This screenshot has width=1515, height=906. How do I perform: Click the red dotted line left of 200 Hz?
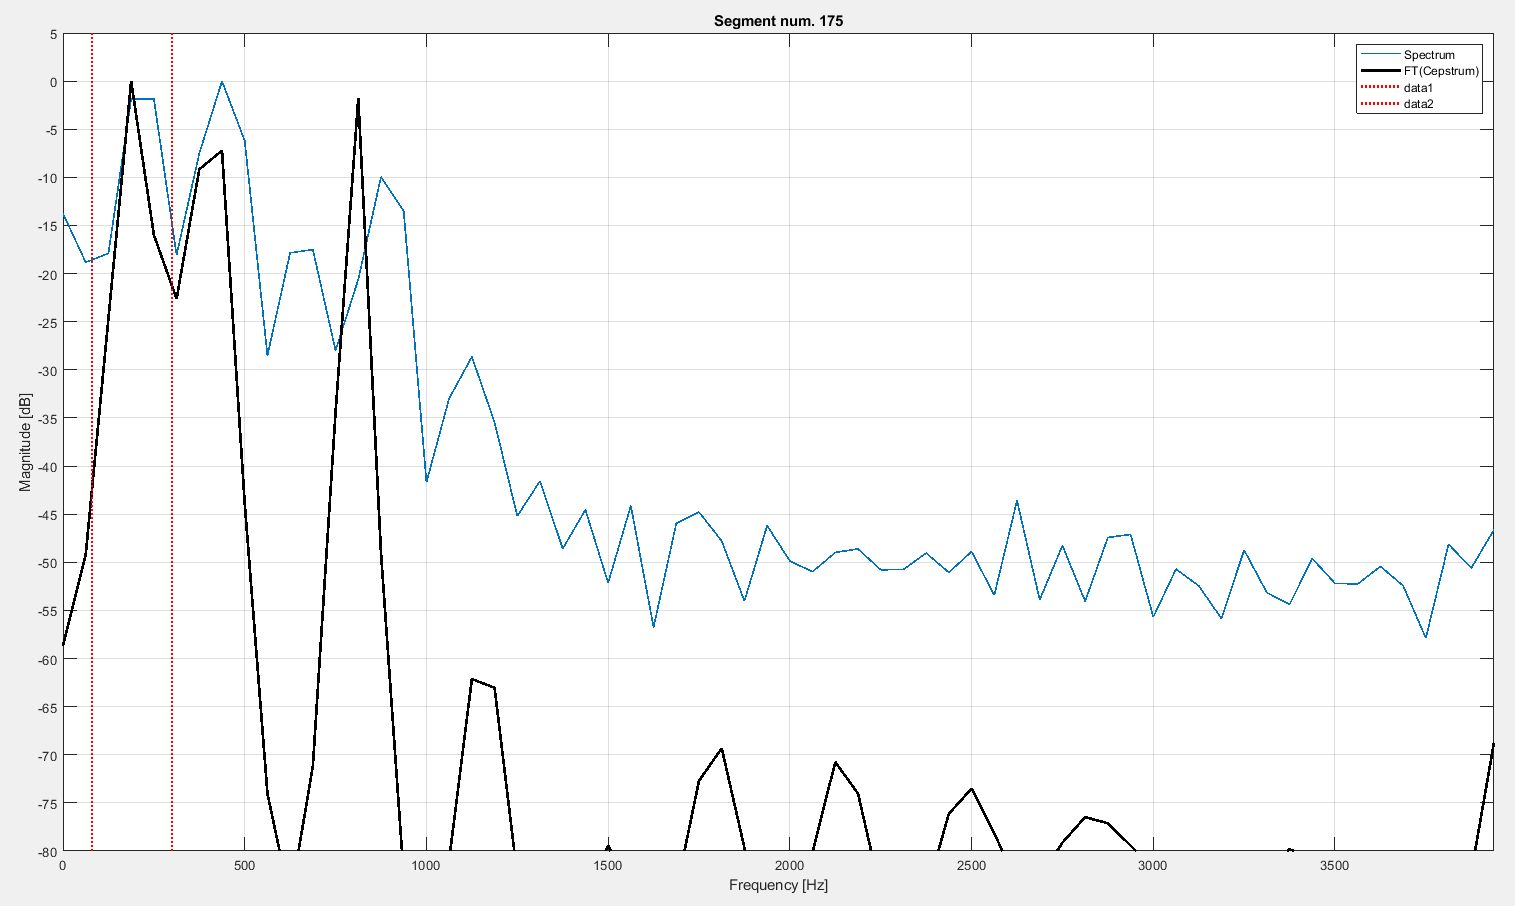click(x=92, y=442)
